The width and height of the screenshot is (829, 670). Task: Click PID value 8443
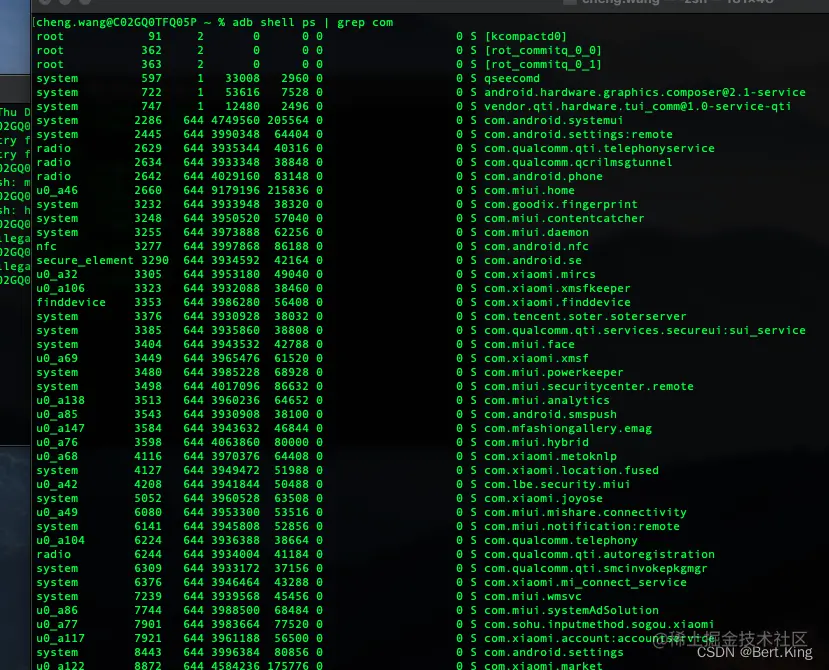[148, 653]
